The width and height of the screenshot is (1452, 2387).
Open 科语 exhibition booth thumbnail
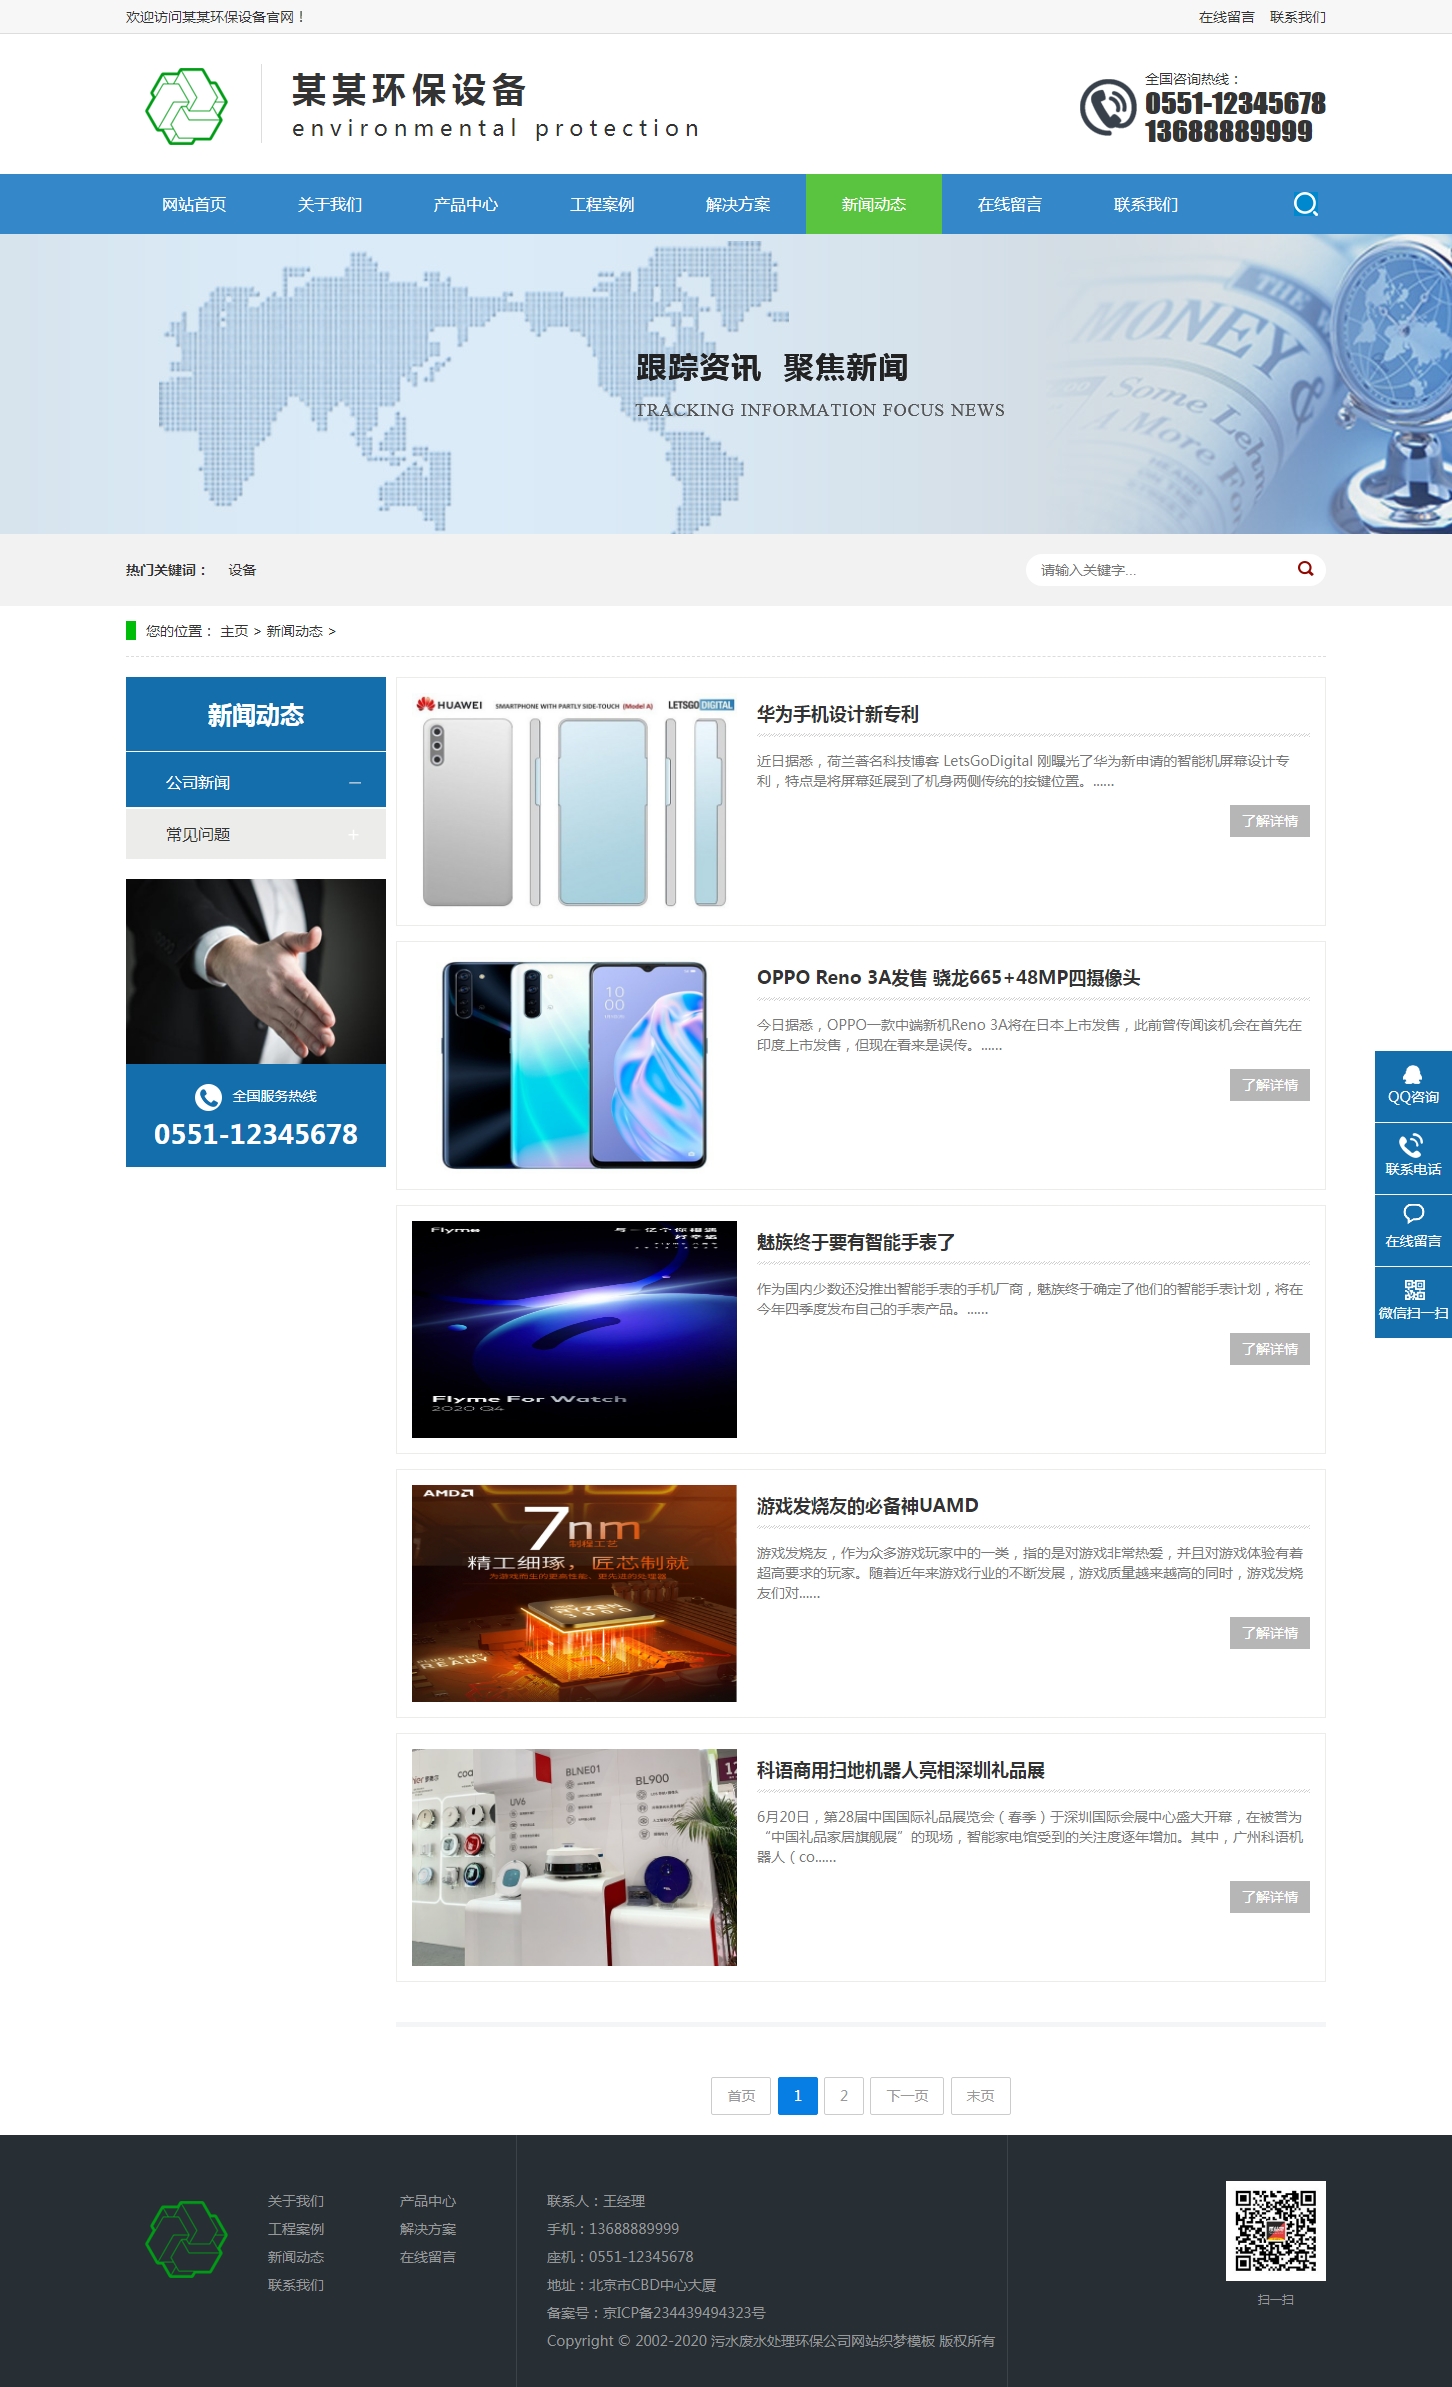click(574, 1857)
